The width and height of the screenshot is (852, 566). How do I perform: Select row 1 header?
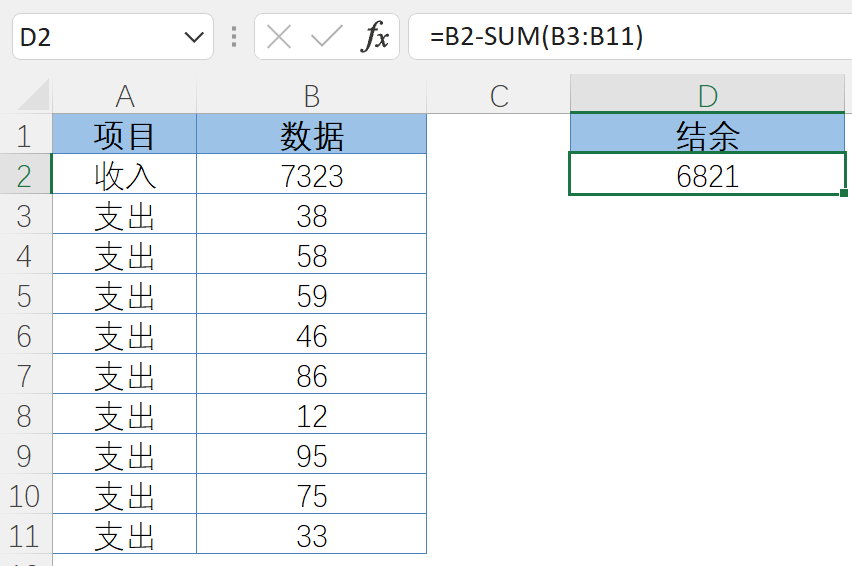[x=26, y=134]
